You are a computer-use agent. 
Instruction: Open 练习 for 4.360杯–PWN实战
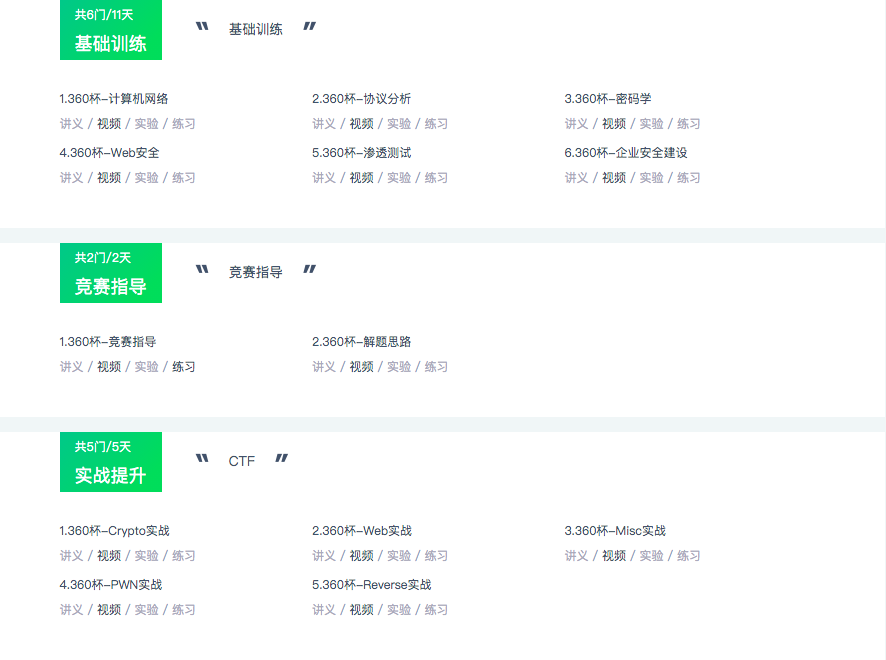[183, 610]
